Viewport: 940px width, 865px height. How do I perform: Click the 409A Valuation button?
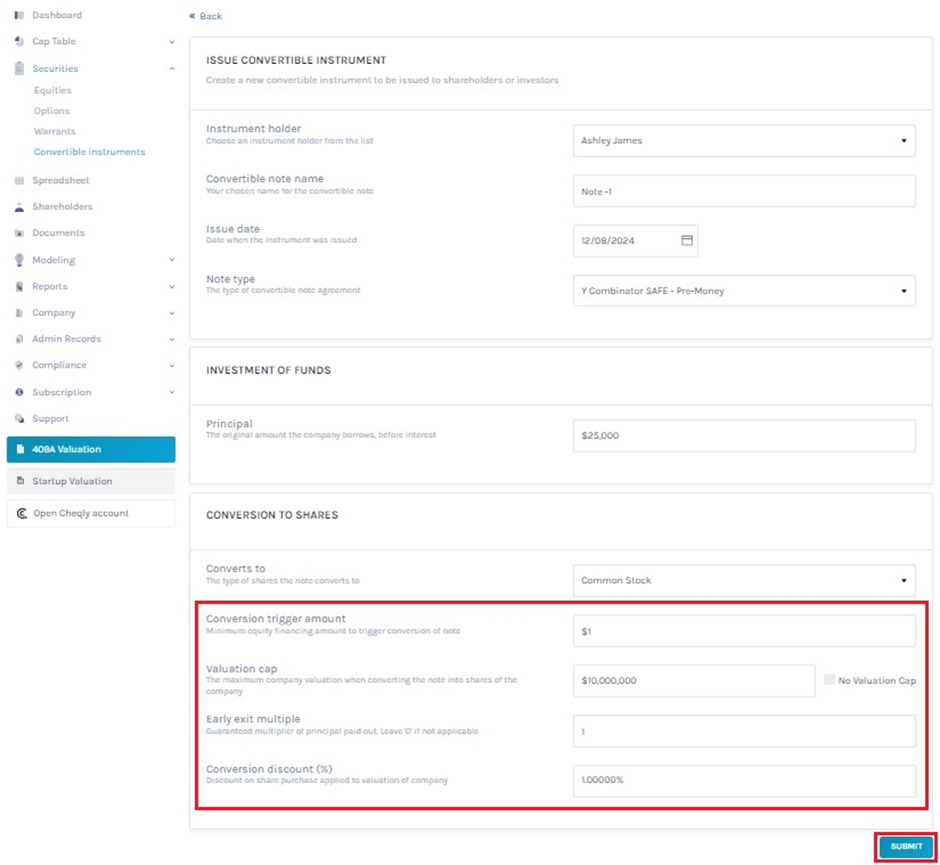pos(91,450)
